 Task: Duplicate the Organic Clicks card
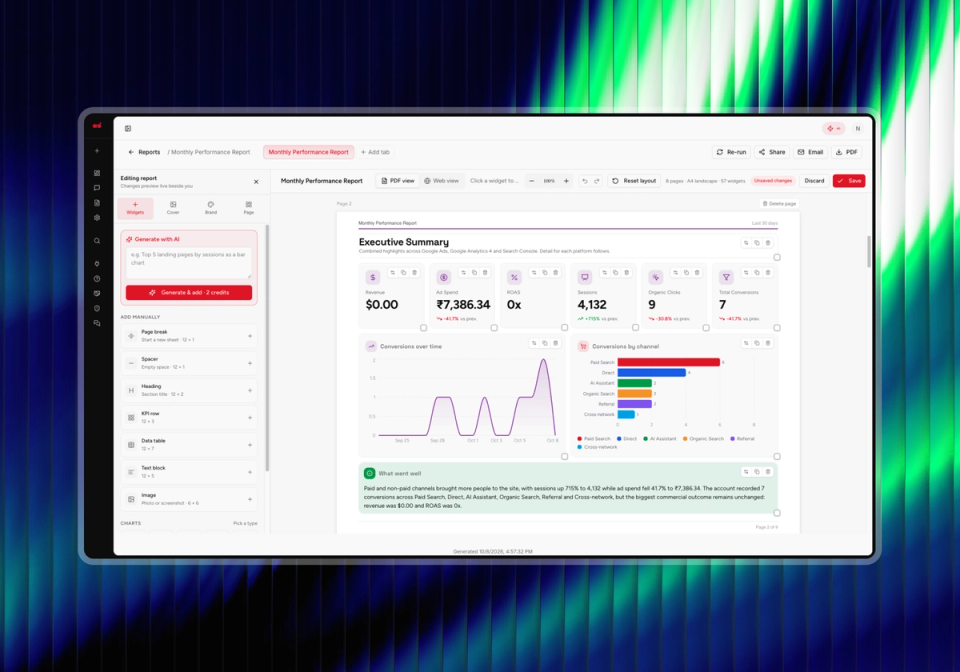click(x=686, y=273)
